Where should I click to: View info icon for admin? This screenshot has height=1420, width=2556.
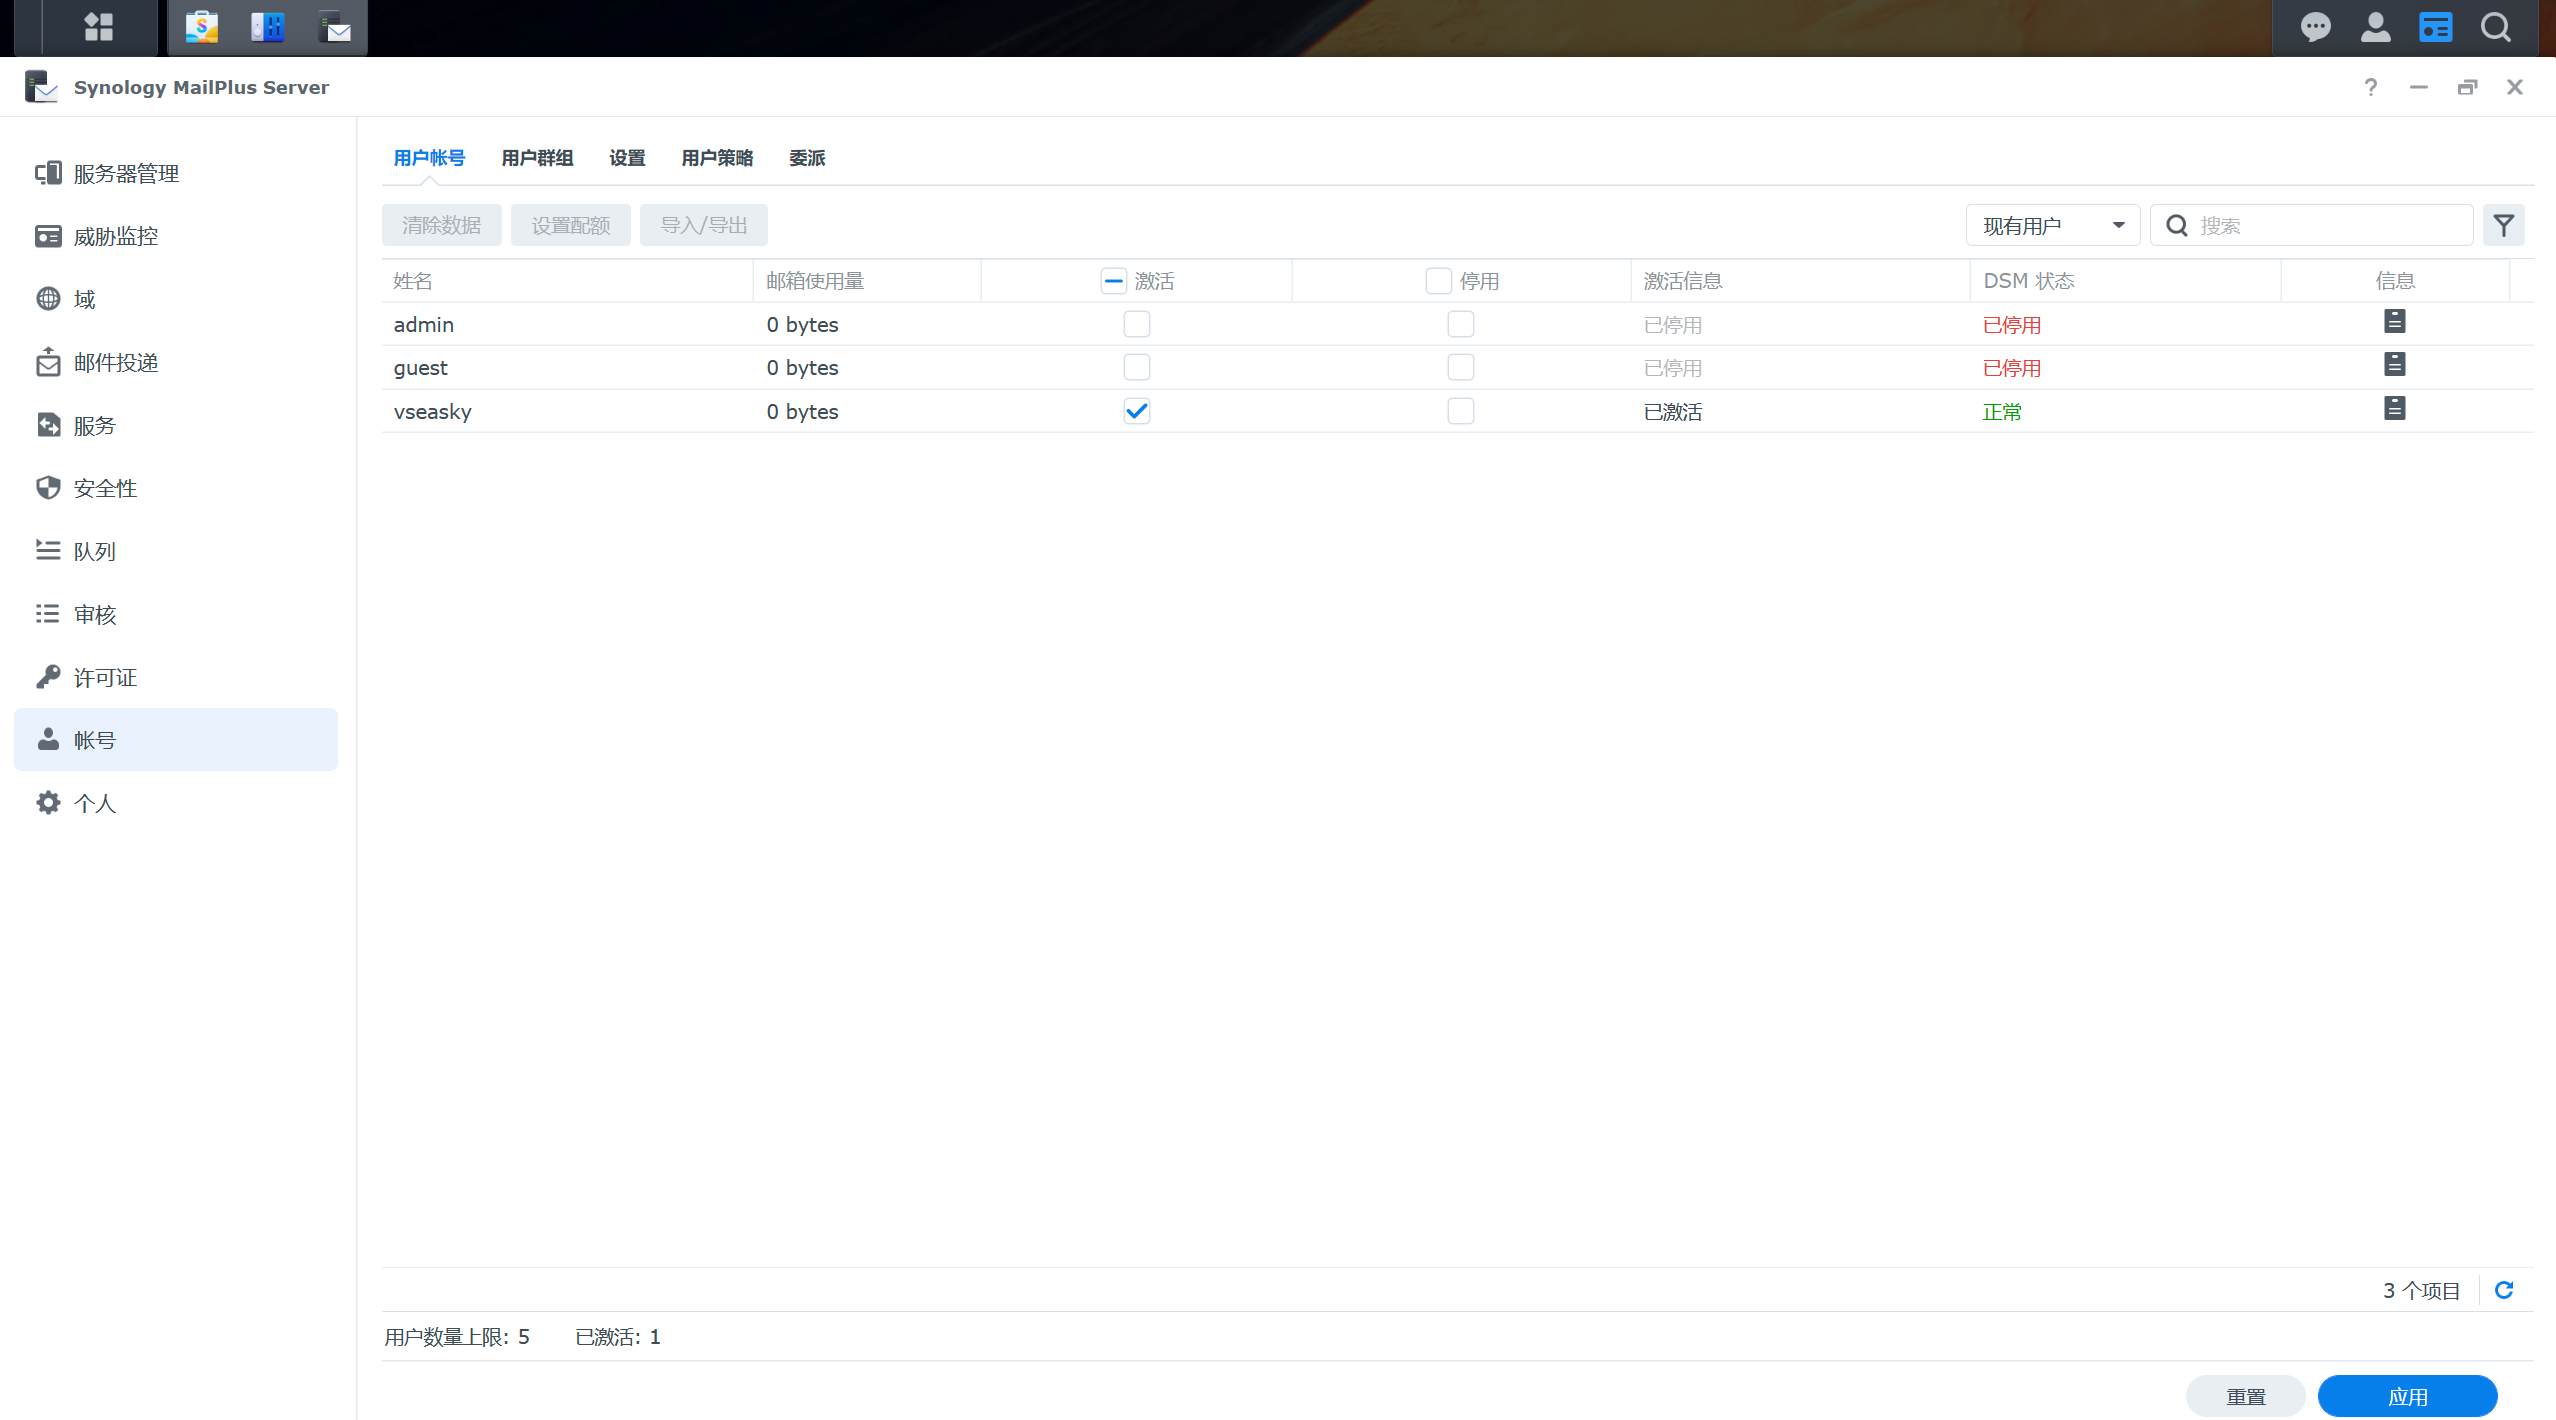(x=2394, y=321)
